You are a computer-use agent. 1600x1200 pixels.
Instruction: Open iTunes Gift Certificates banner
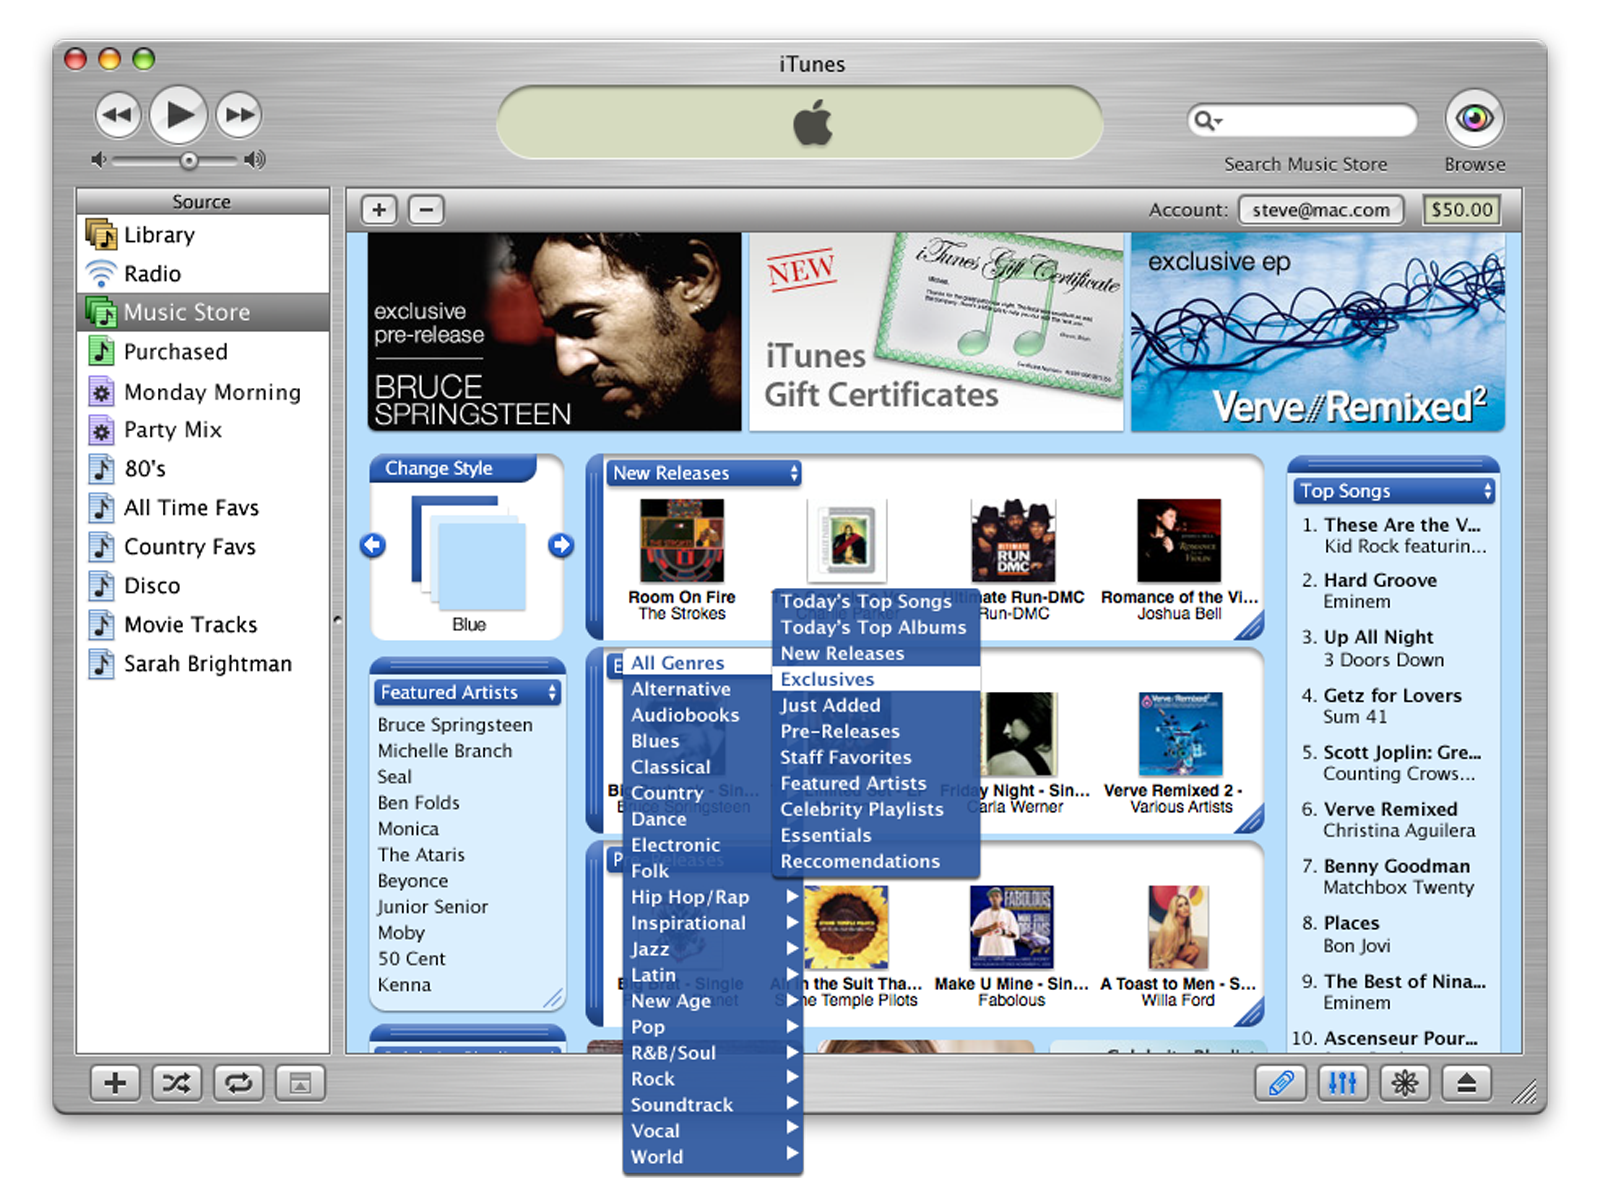[x=937, y=332]
